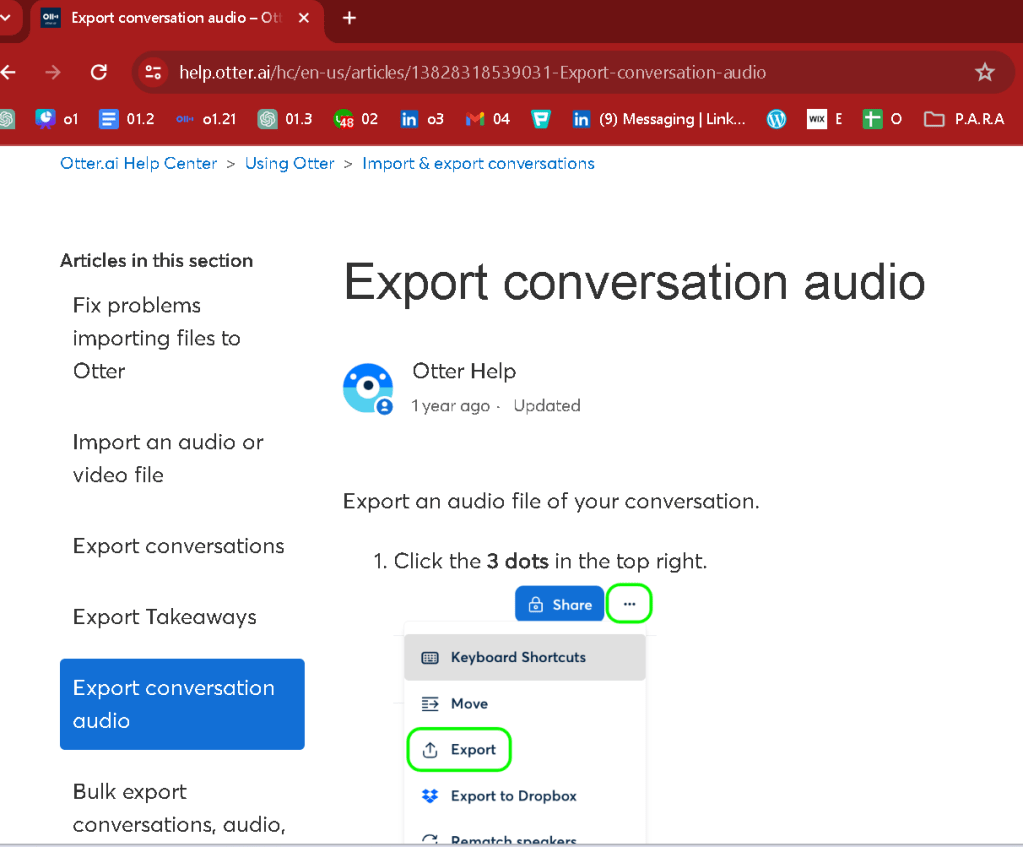Viewport: 1023px width, 847px height.
Task: Select the Export conversation audio browser tab
Action: pos(175,18)
